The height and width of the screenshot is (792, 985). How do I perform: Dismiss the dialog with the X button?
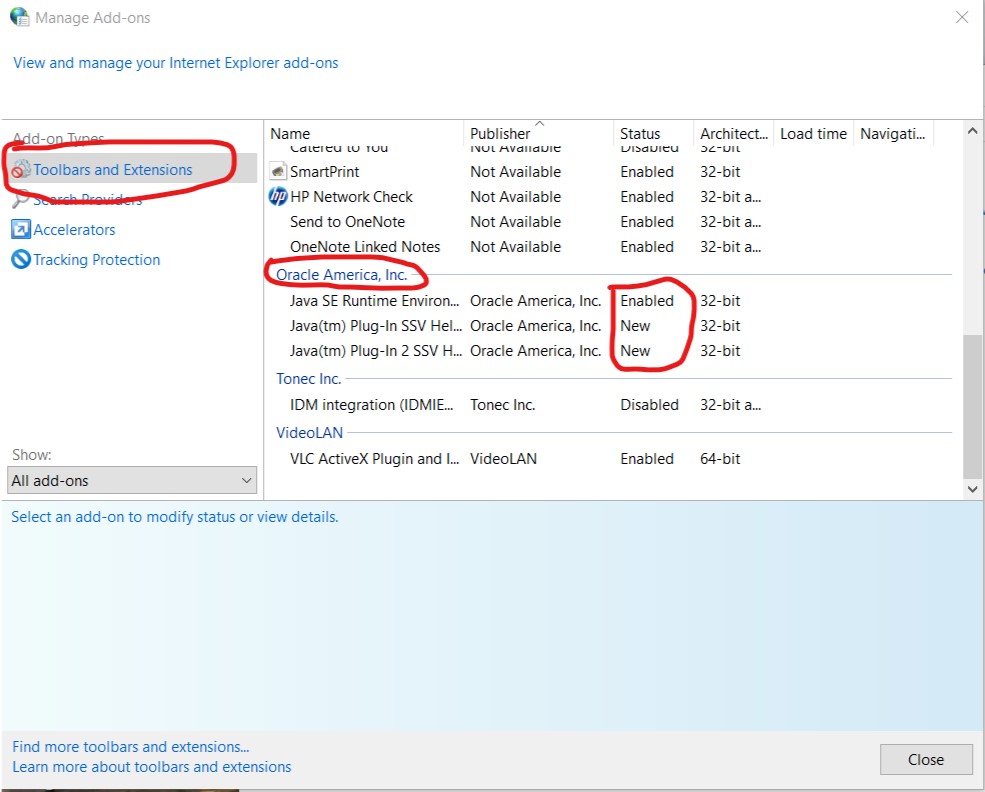(963, 17)
